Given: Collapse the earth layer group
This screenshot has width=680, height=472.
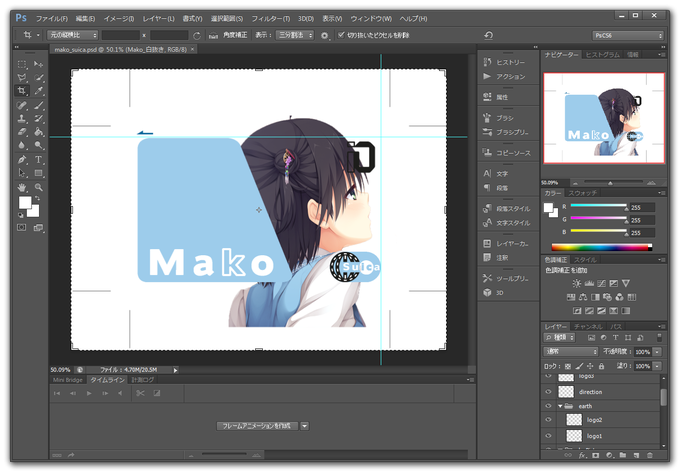Looking at the screenshot, I should 560,406.
